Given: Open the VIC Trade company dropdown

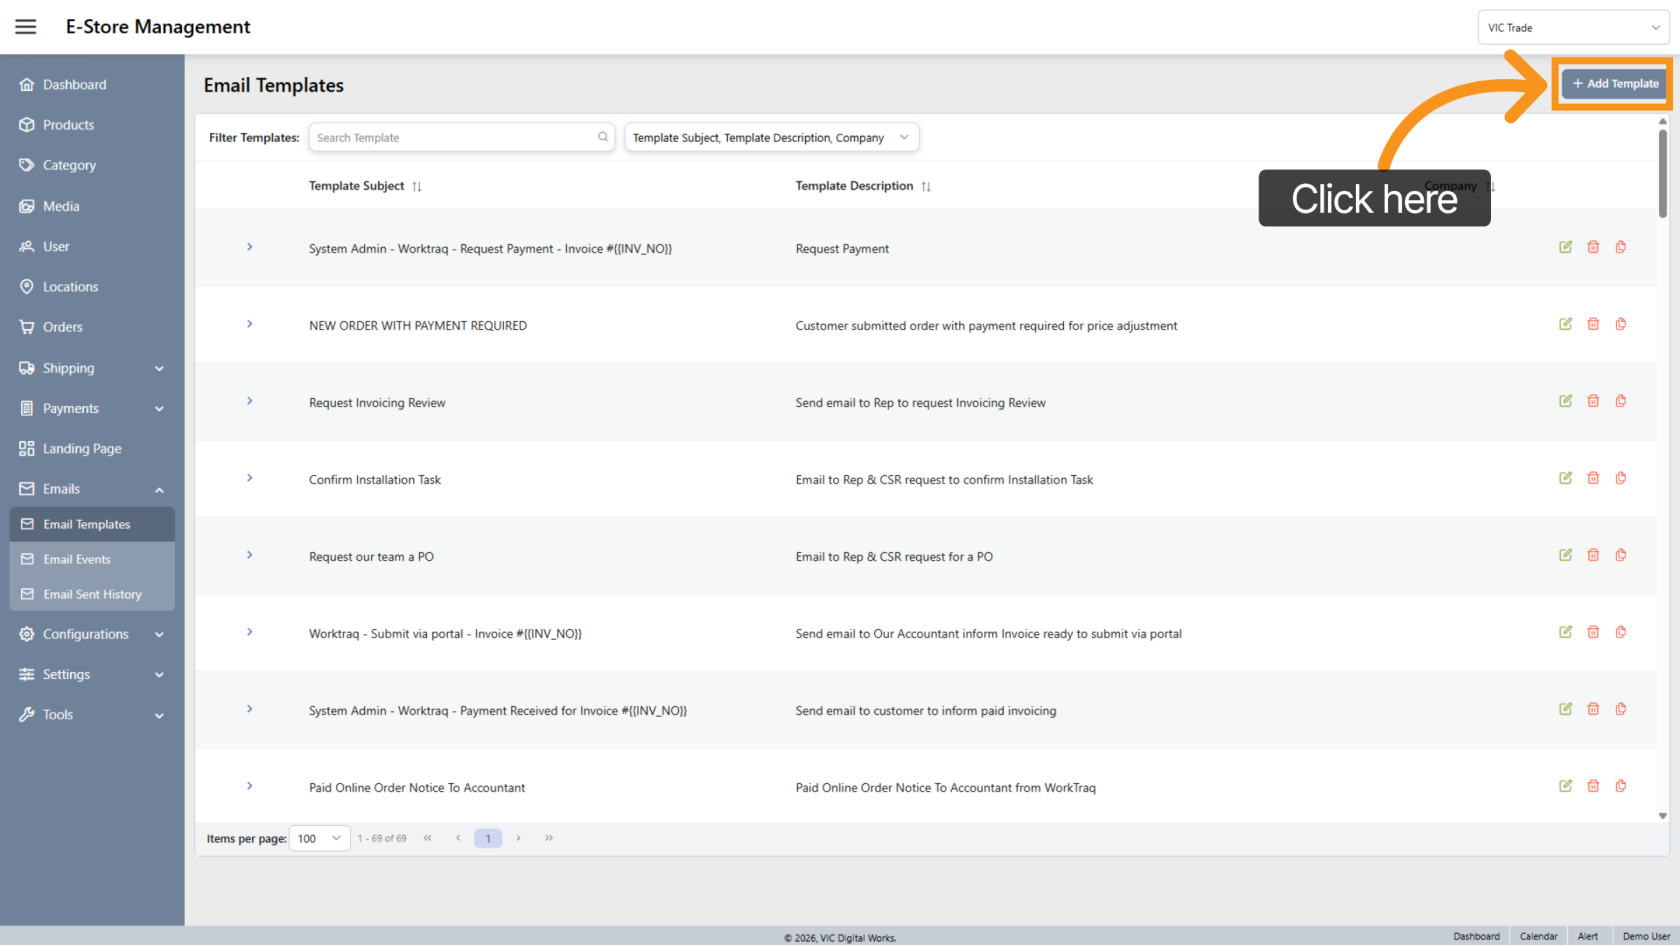Looking at the screenshot, I should coord(1572,28).
